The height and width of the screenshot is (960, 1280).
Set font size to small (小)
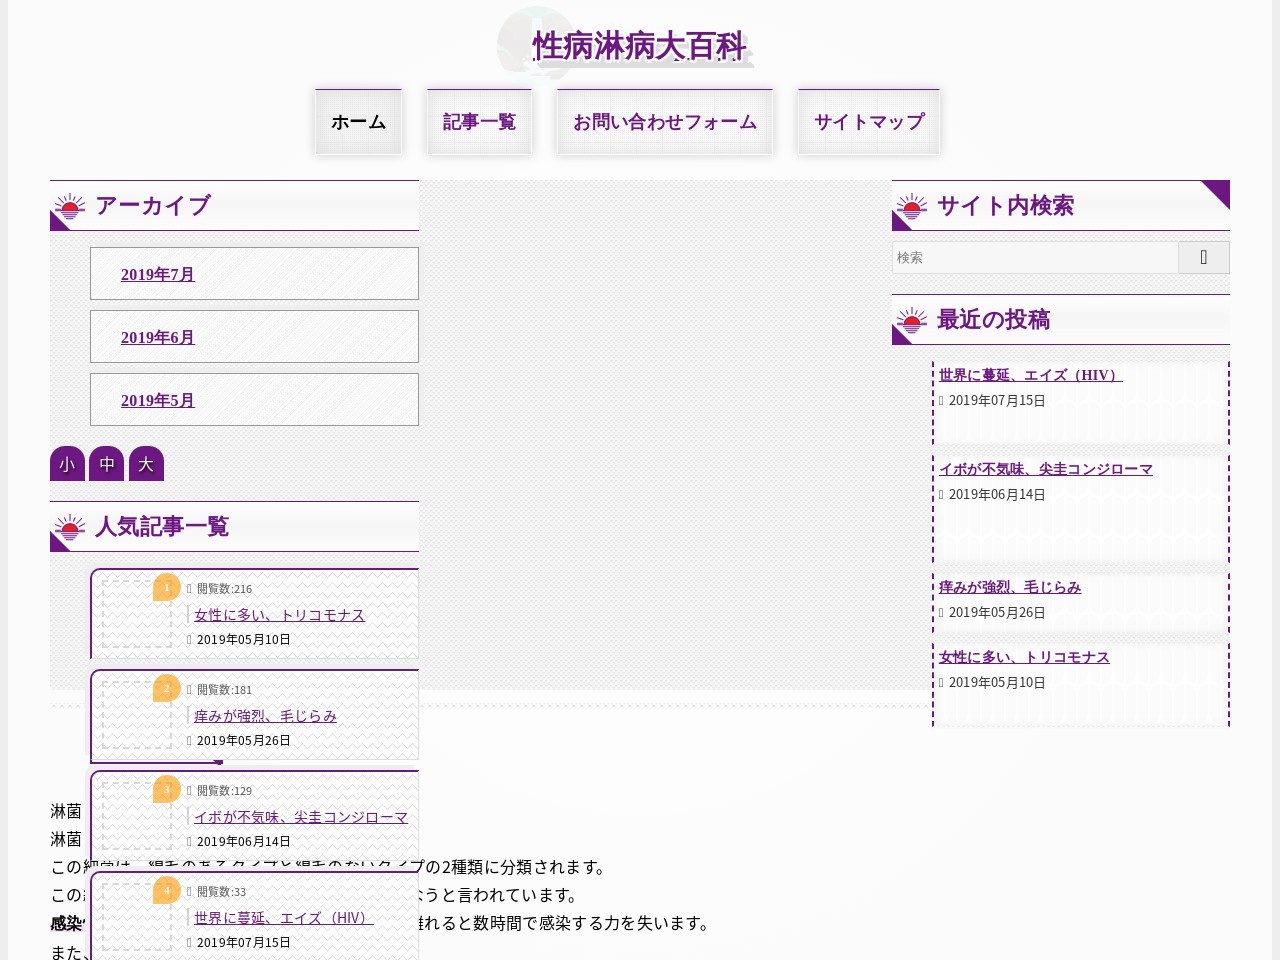pyautogui.click(x=67, y=464)
